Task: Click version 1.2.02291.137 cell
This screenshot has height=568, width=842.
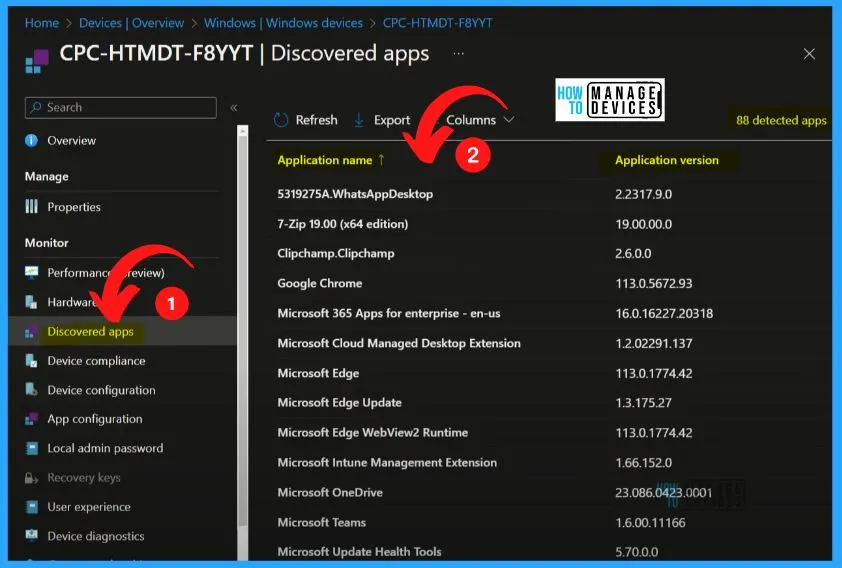Action: pos(654,343)
